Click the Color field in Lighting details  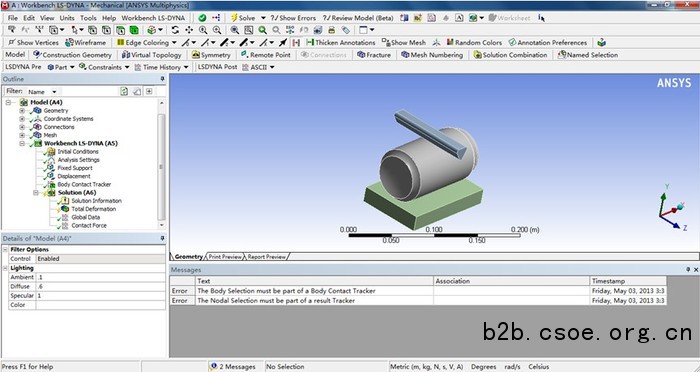point(100,305)
